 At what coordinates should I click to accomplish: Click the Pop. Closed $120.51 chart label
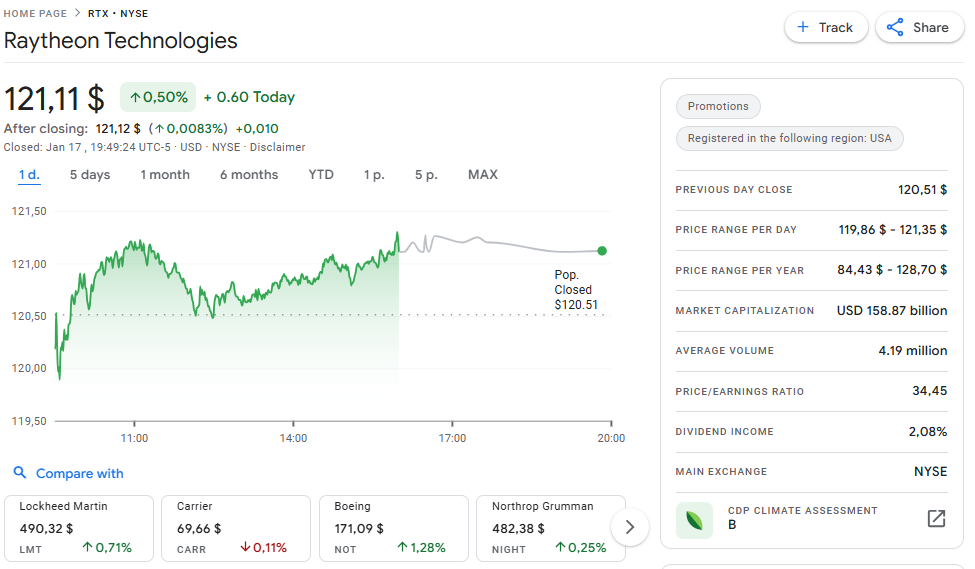click(x=576, y=290)
